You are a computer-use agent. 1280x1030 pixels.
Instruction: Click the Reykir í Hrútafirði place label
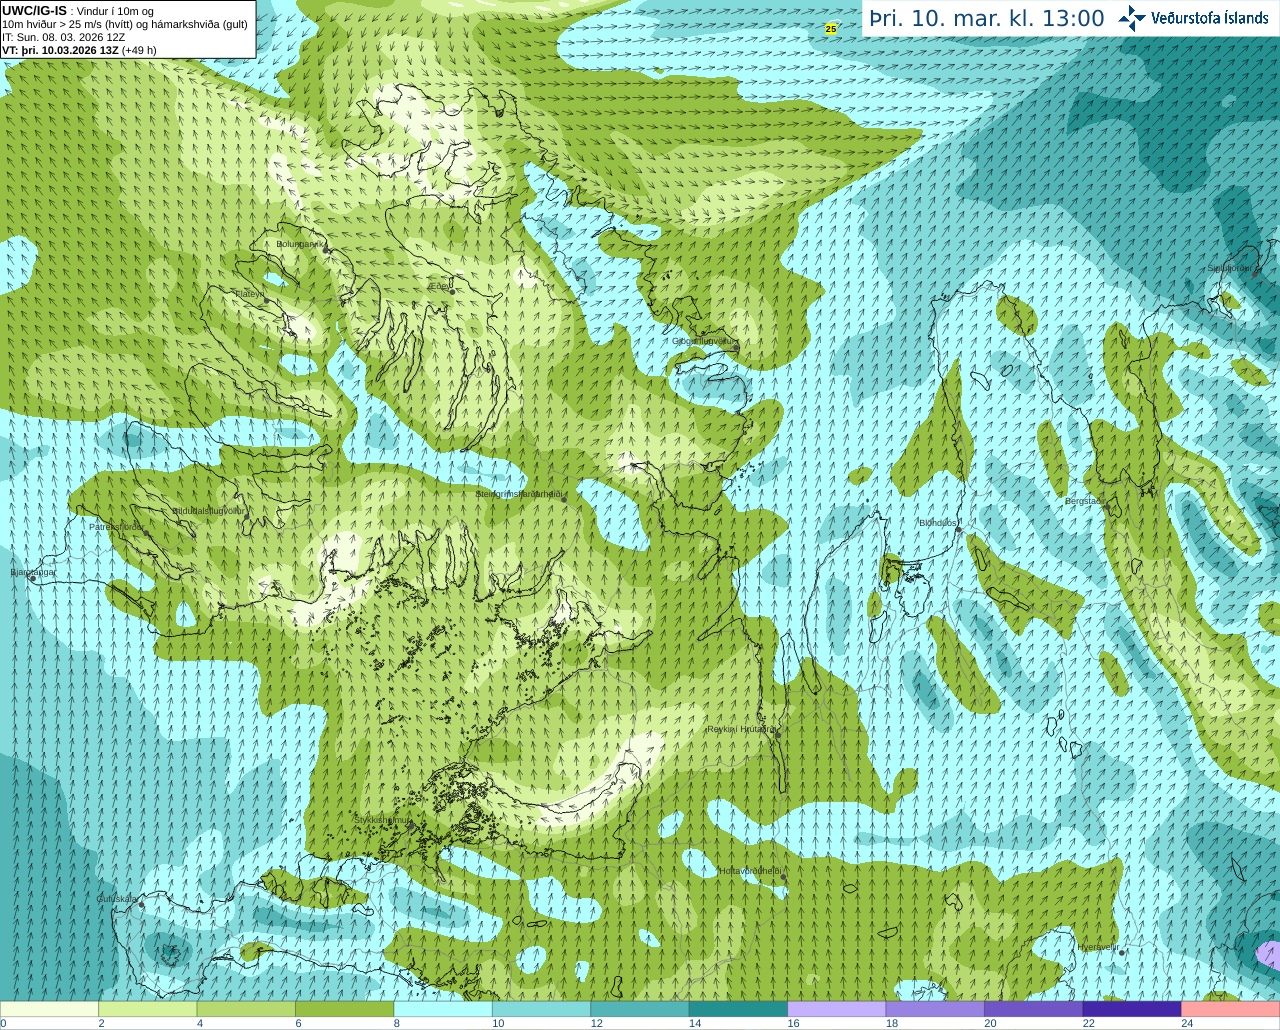[x=741, y=729]
